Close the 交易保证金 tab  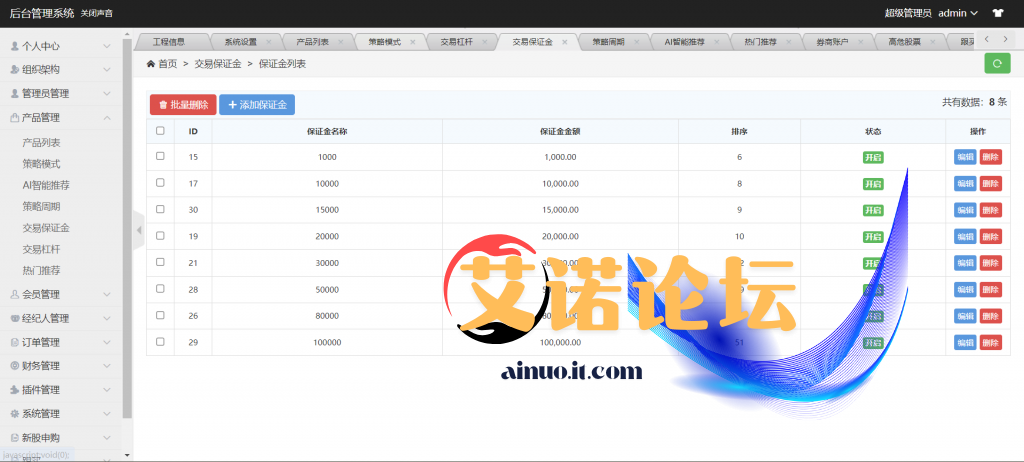pyautogui.click(x=564, y=42)
